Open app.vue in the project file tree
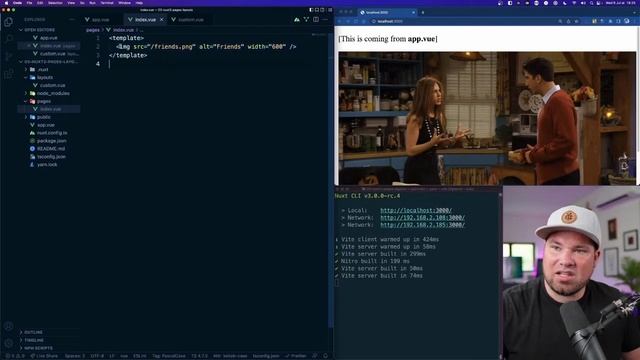This screenshot has height=360, width=640. pyautogui.click(x=49, y=125)
